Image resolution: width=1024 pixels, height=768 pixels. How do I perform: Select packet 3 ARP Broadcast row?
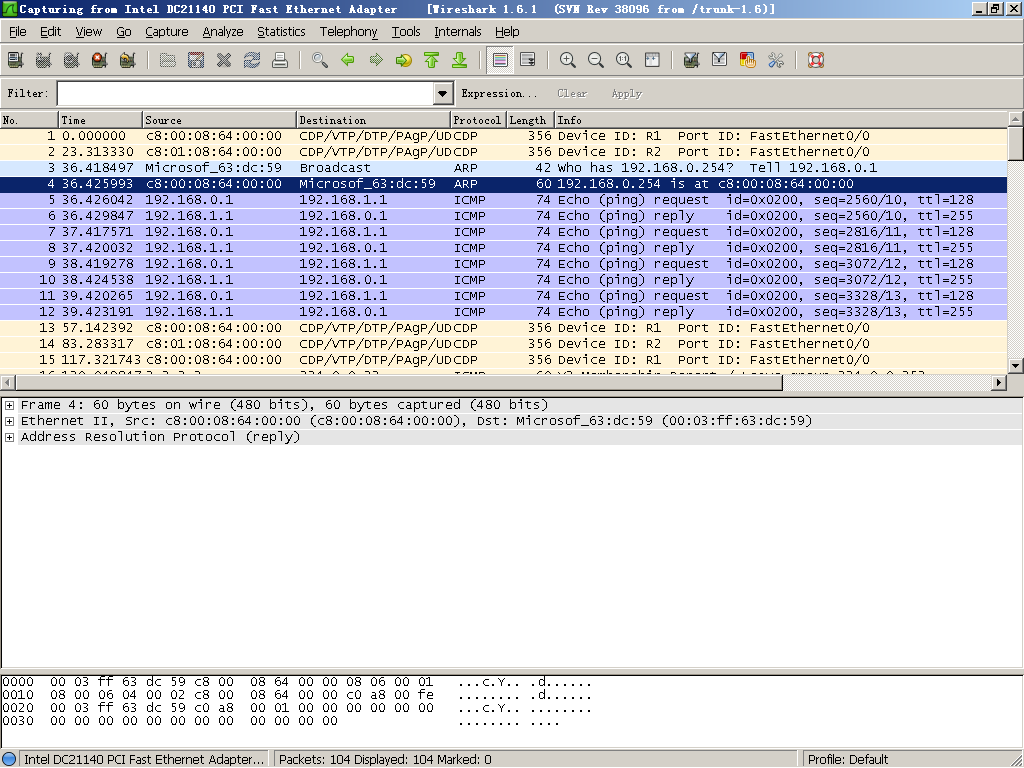504,168
